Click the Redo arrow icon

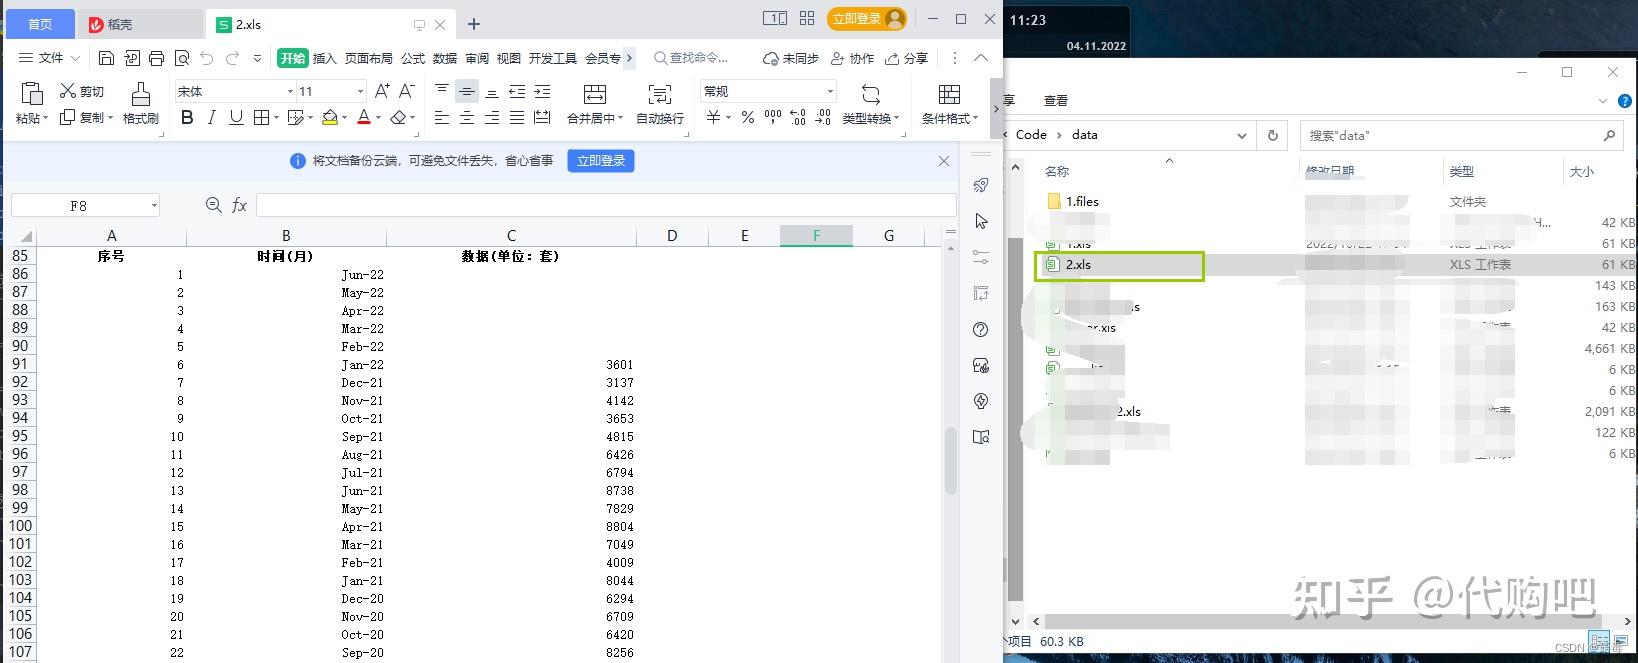pos(232,58)
